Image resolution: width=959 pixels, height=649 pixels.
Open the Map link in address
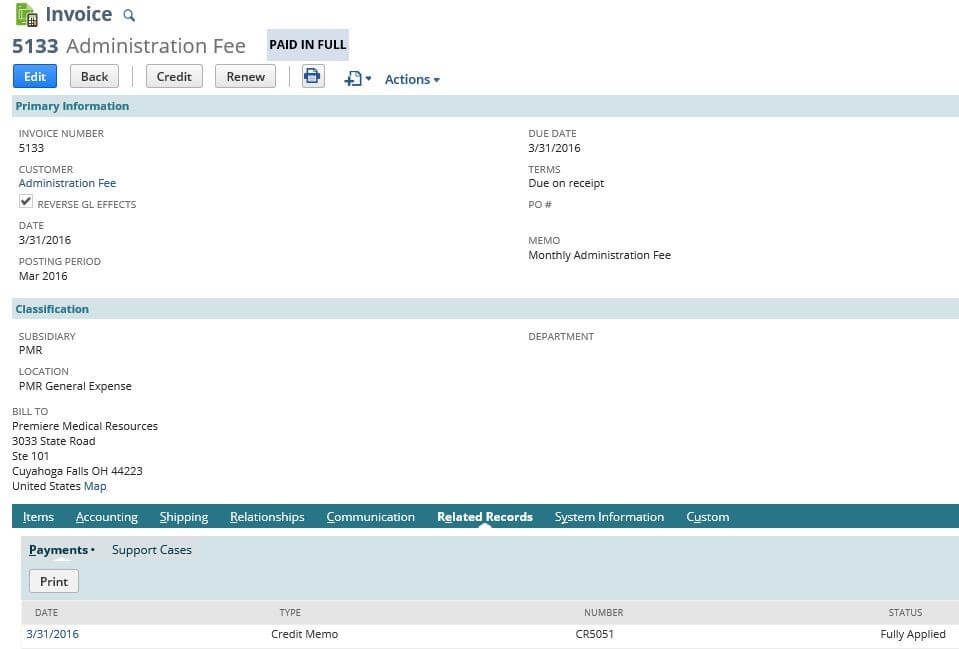point(95,486)
